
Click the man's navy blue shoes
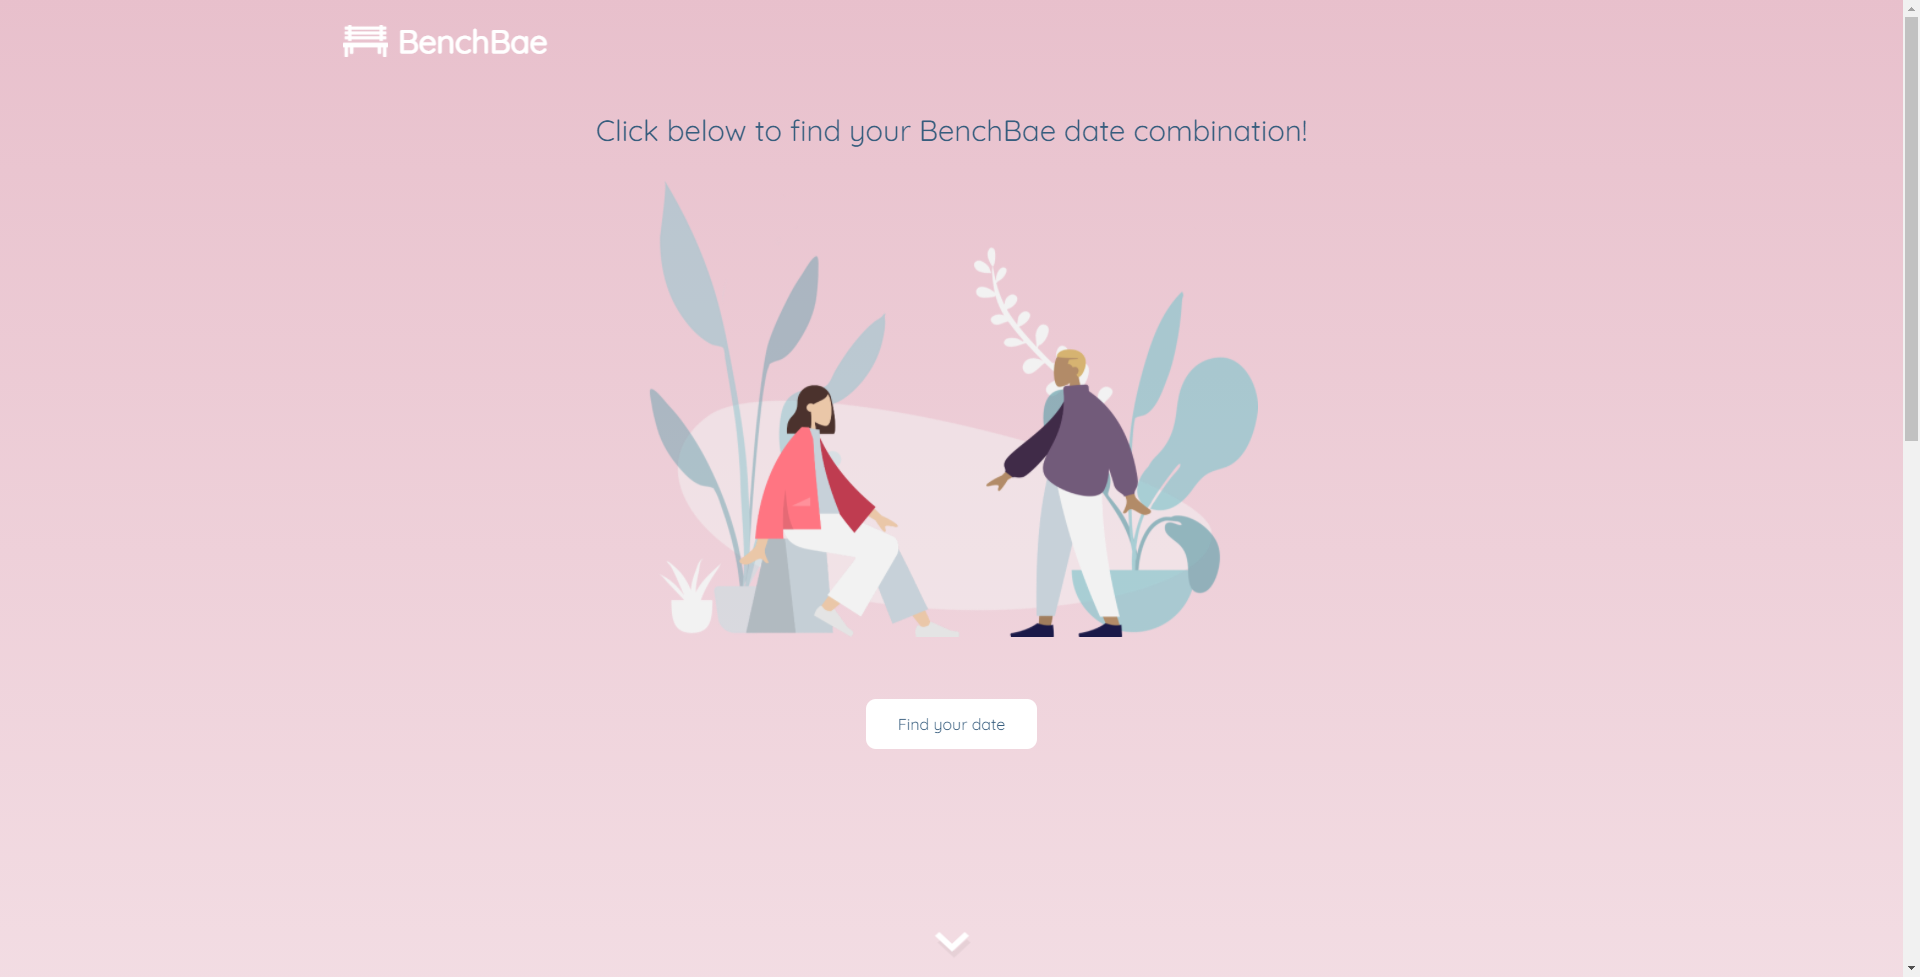pyautogui.click(x=1066, y=628)
